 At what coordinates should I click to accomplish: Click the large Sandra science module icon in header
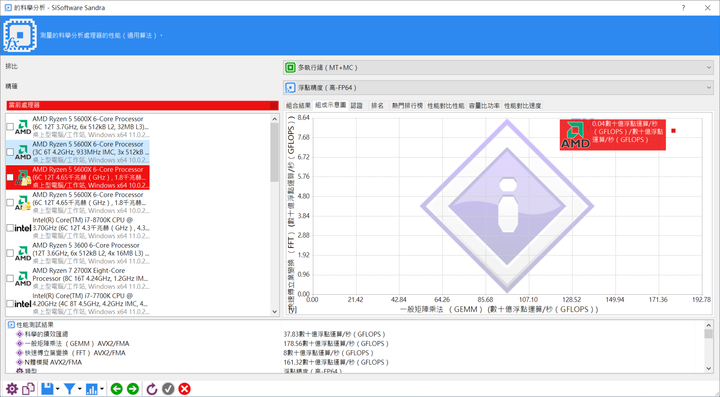click(20, 35)
